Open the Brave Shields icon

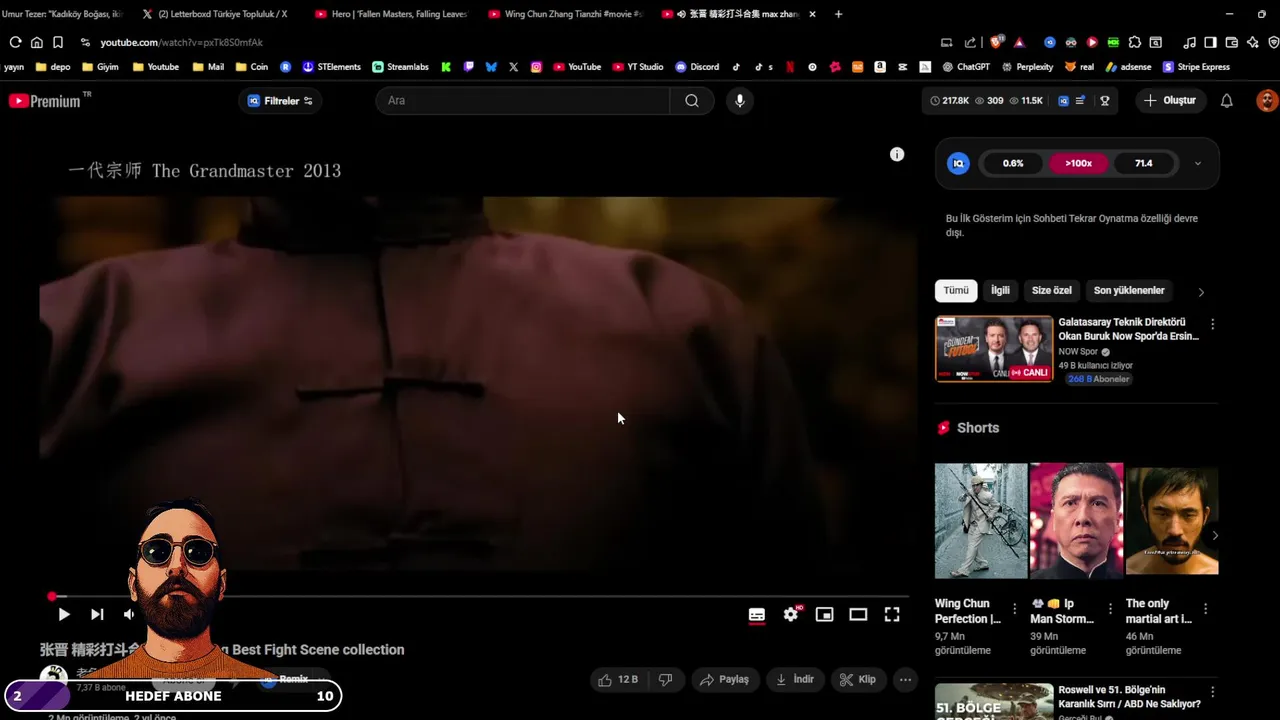coord(997,42)
